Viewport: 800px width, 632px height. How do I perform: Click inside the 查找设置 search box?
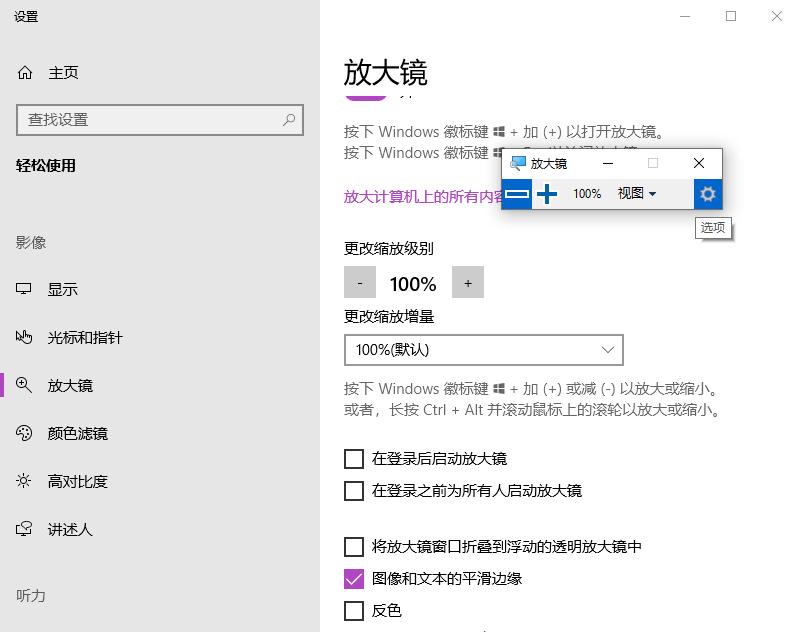tap(160, 120)
